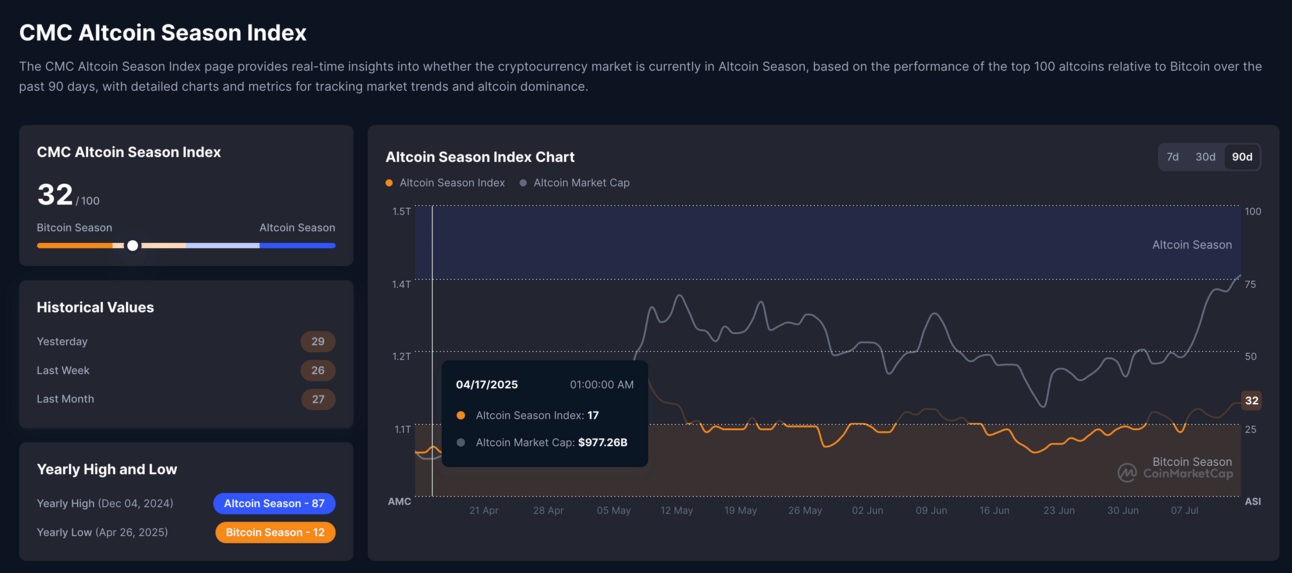Click the Altcoin Season Index Chart heading
The width and height of the screenshot is (1292, 573).
480,157
